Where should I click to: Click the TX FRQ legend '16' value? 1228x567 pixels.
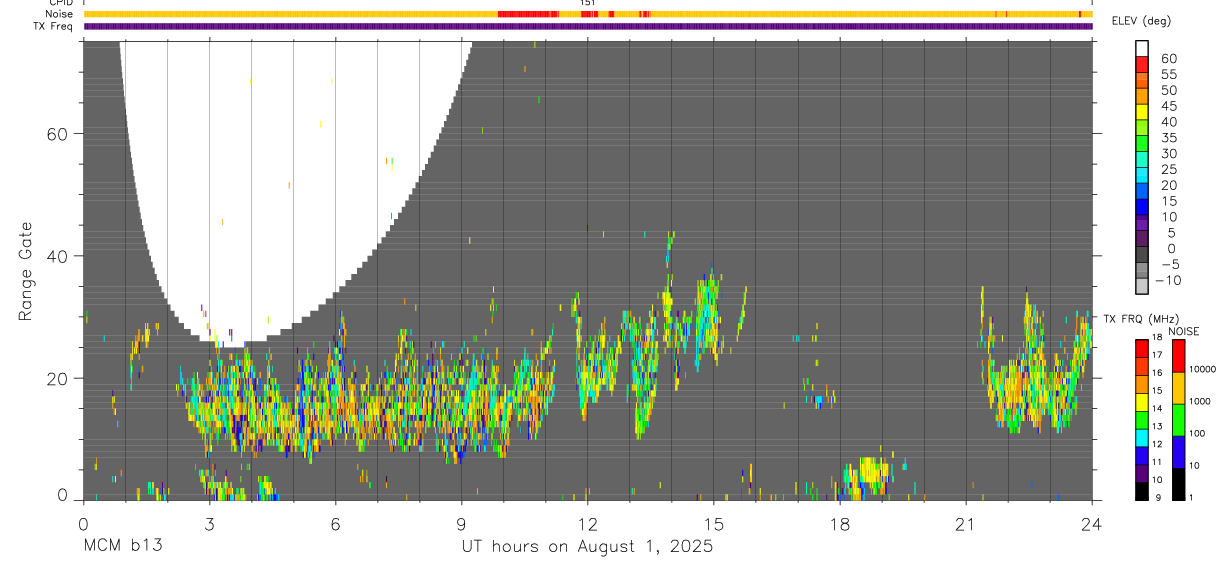pos(1157,373)
